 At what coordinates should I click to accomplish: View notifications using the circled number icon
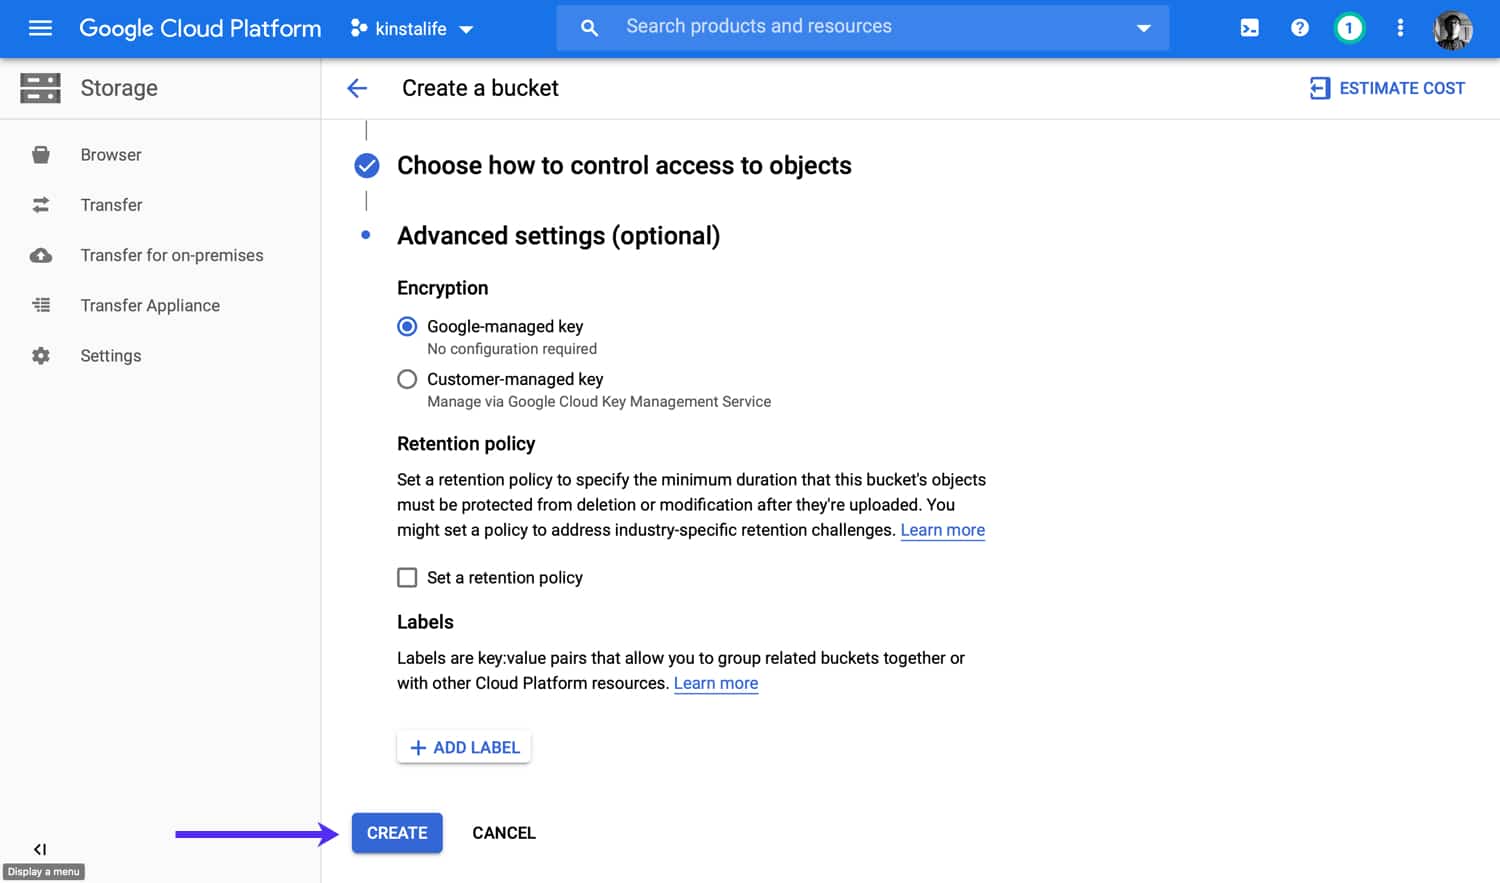[x=1349, y=28]
